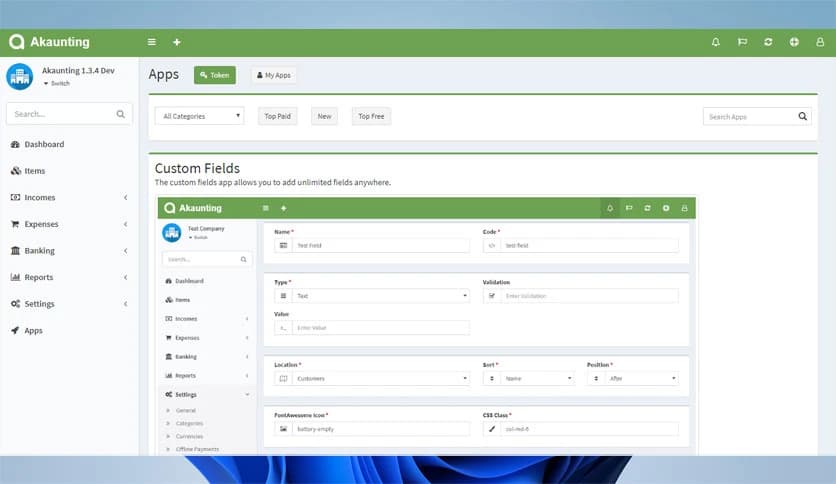
Task: Click the green Token button
Action: [215, 75]
